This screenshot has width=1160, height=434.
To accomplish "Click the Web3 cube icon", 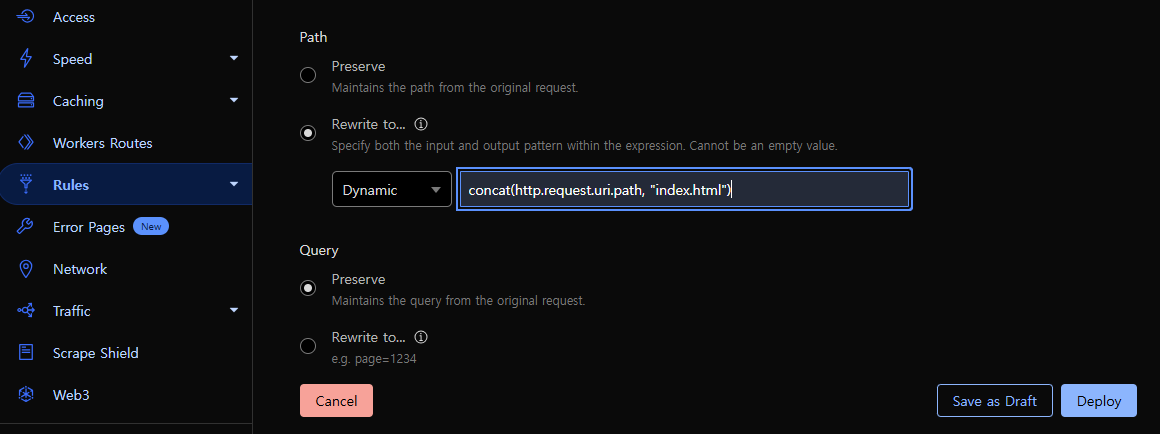I will (x=26, y=395).
